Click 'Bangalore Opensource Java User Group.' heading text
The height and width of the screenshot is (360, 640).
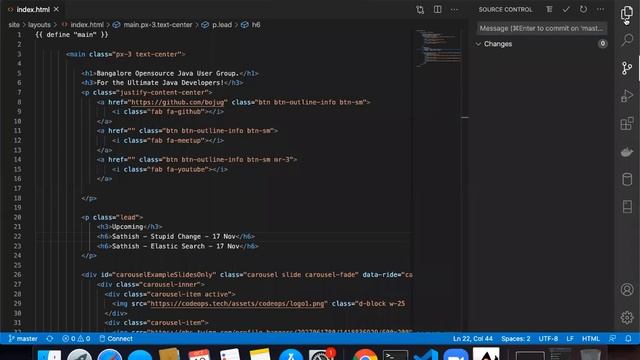(x=168, y=73)
